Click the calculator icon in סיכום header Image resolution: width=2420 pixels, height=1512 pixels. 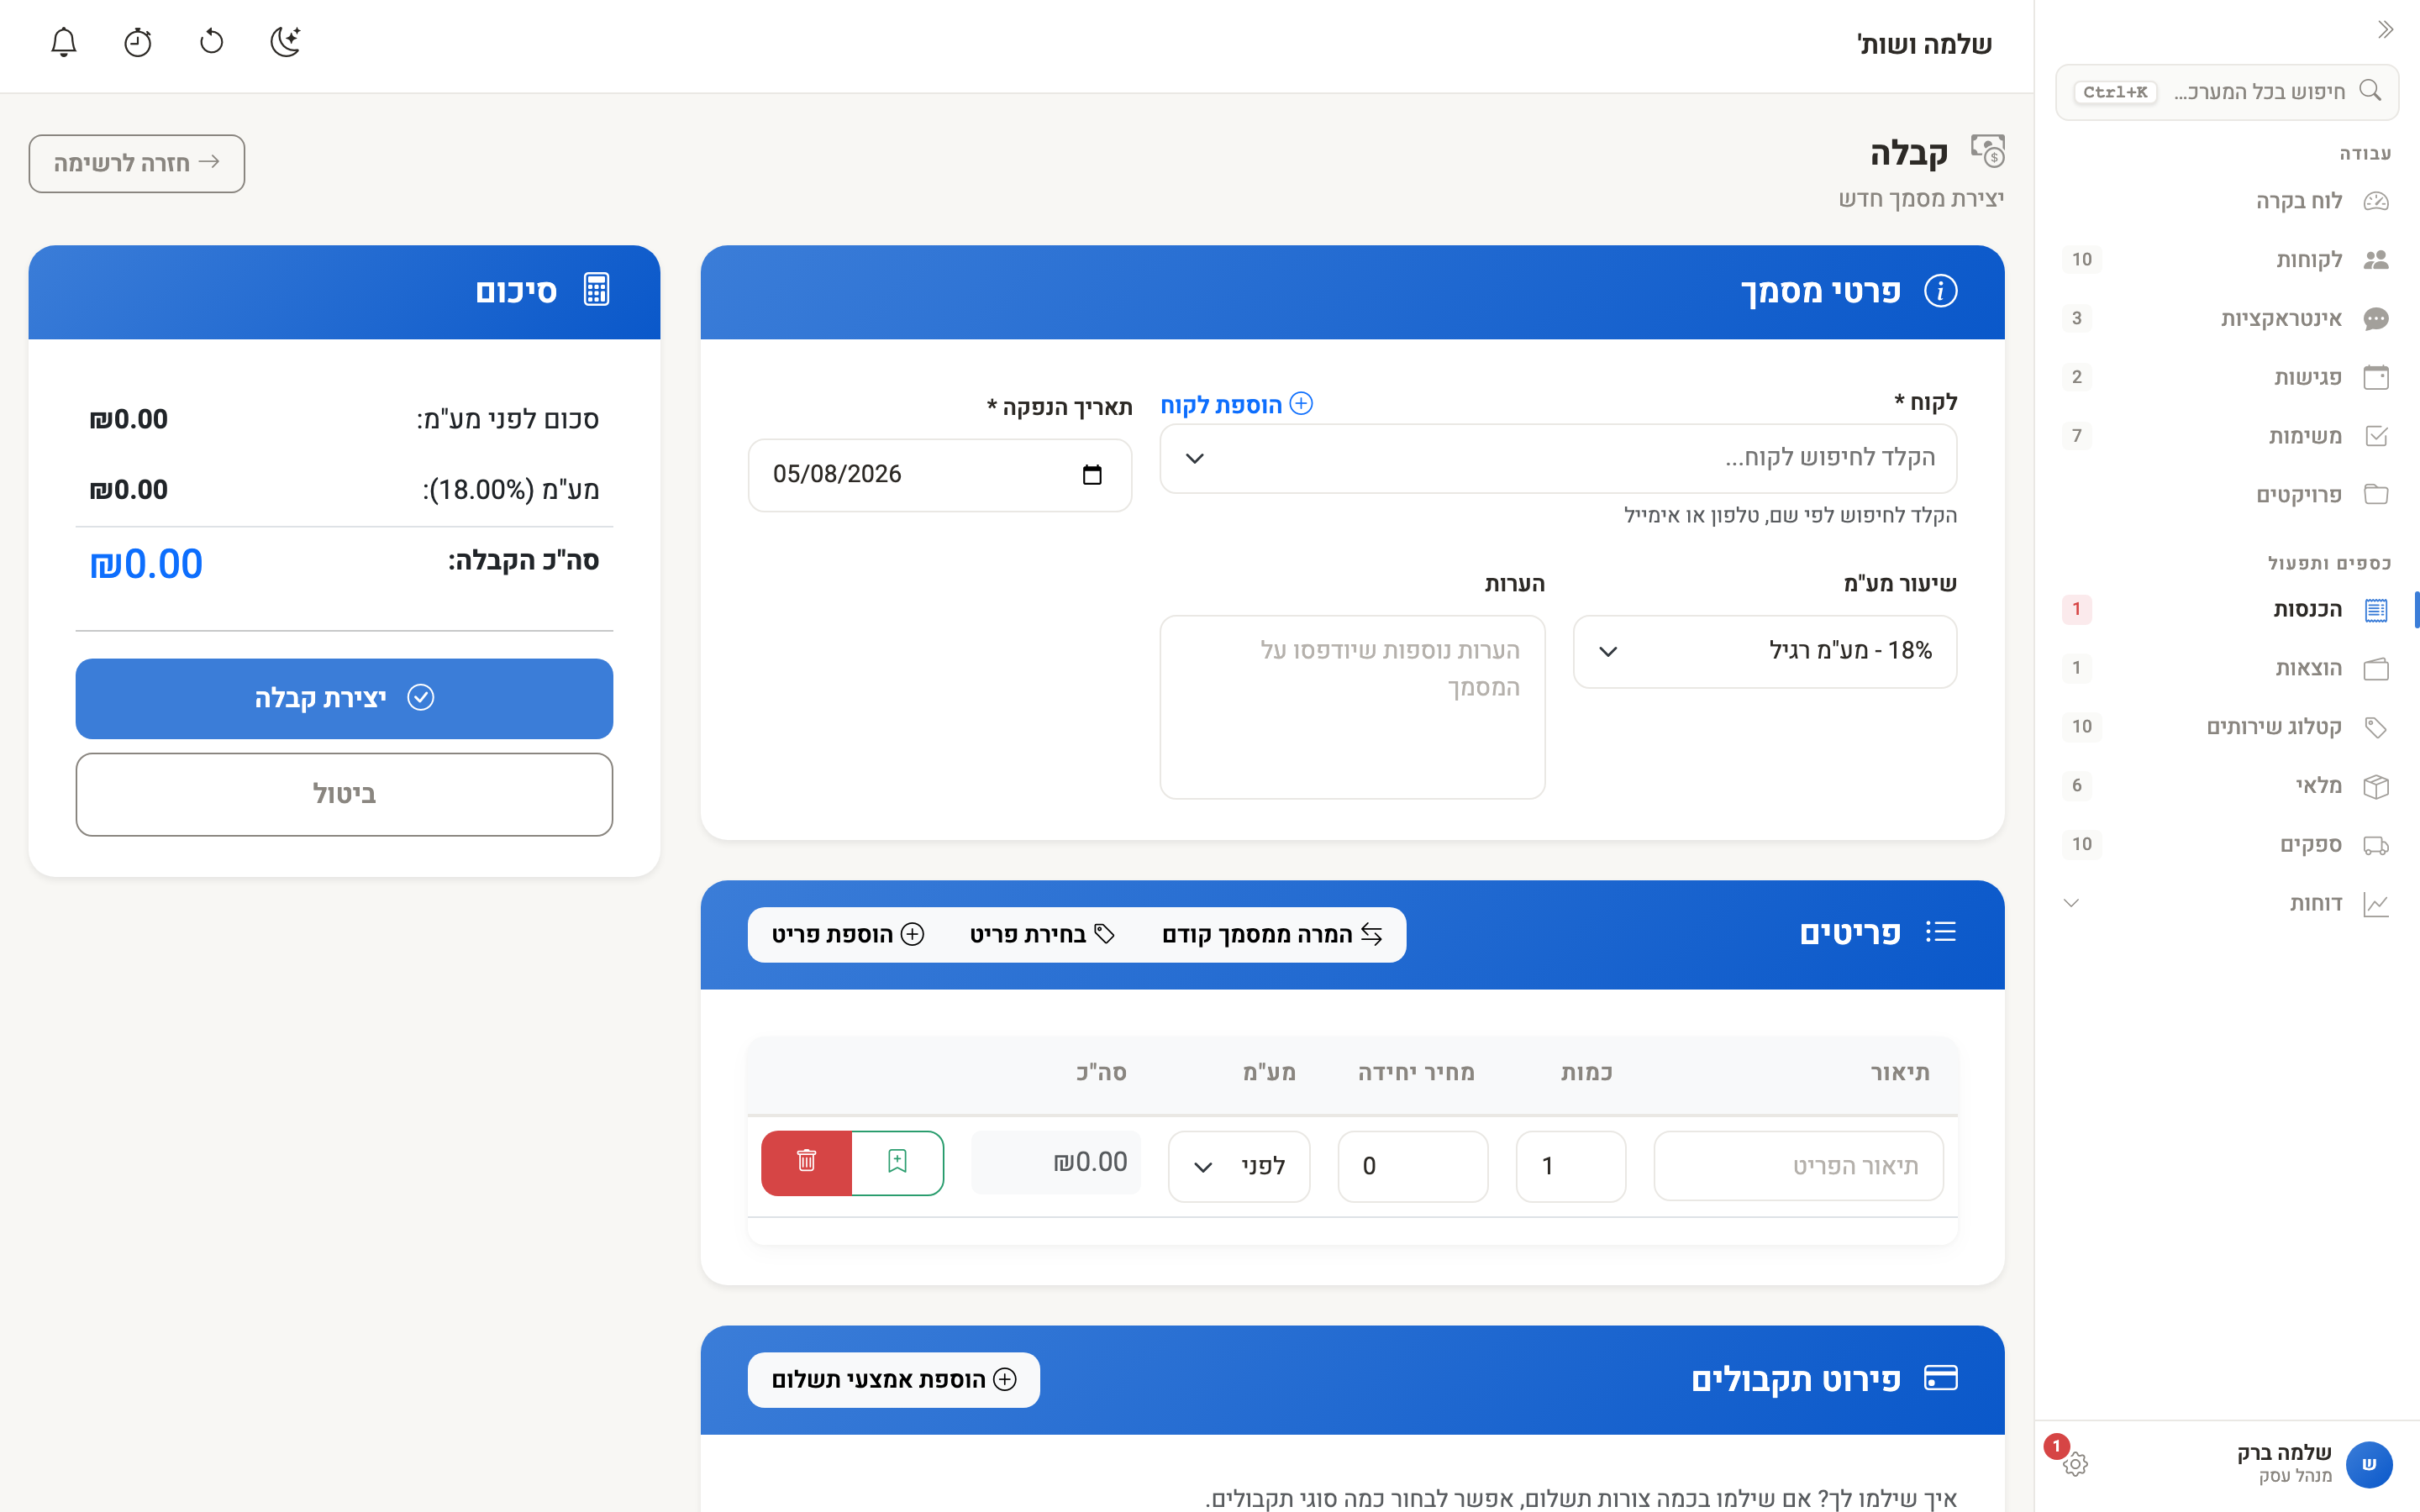point(596,290)
